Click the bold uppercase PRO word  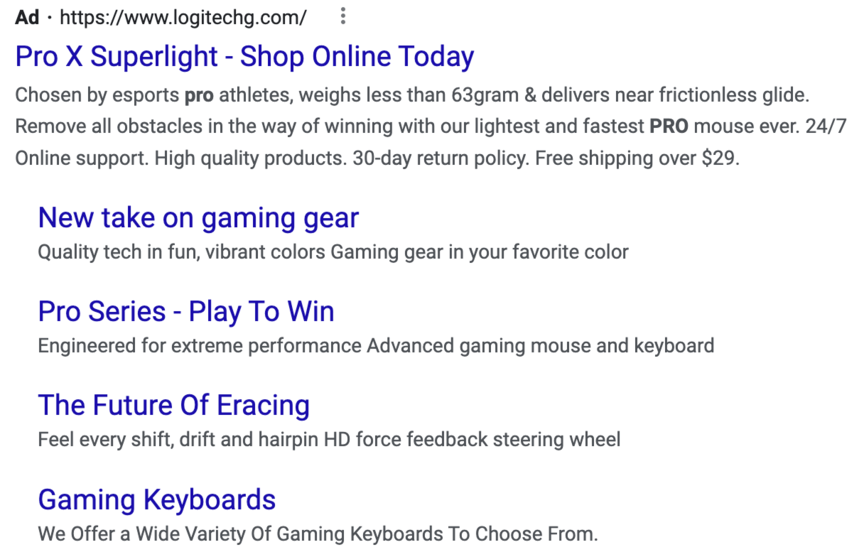[x=669, y=128]
